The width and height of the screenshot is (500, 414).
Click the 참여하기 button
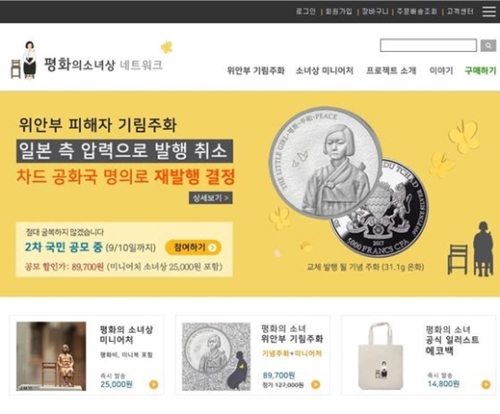click(193, 247)
